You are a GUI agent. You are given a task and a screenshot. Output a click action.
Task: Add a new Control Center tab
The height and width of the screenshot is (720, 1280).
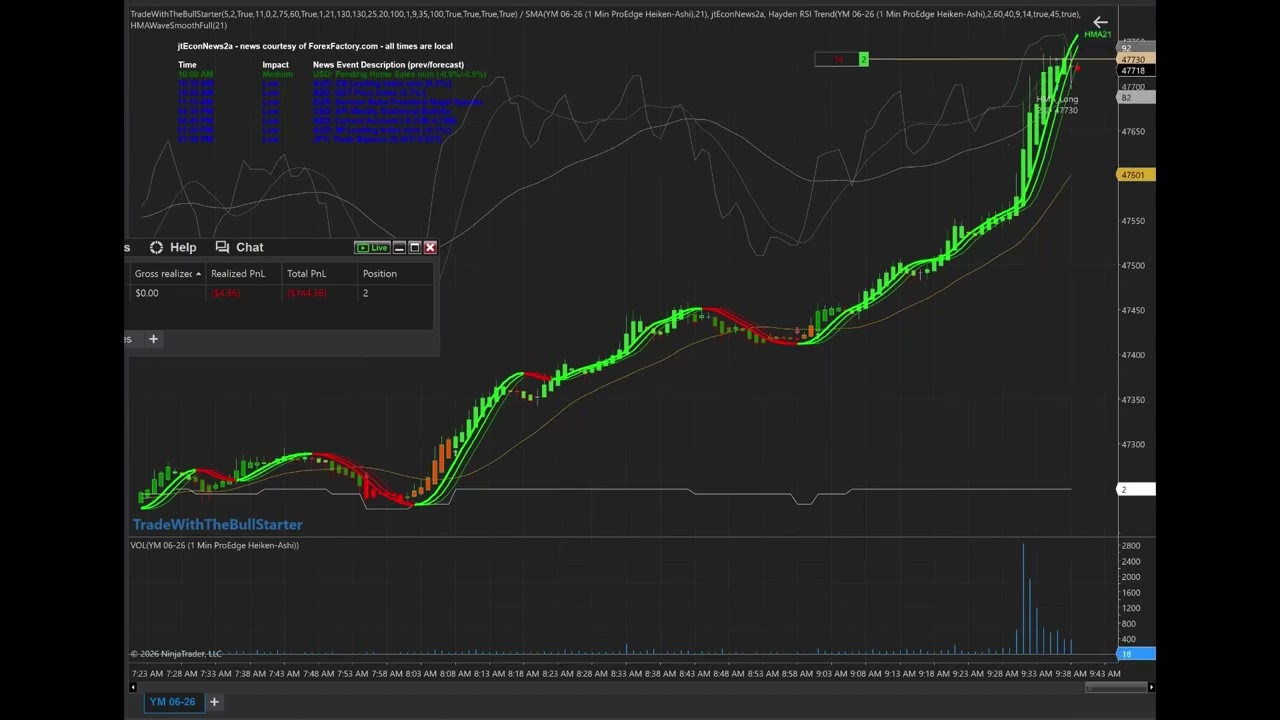pyautogui.click(x=153, y=339)
